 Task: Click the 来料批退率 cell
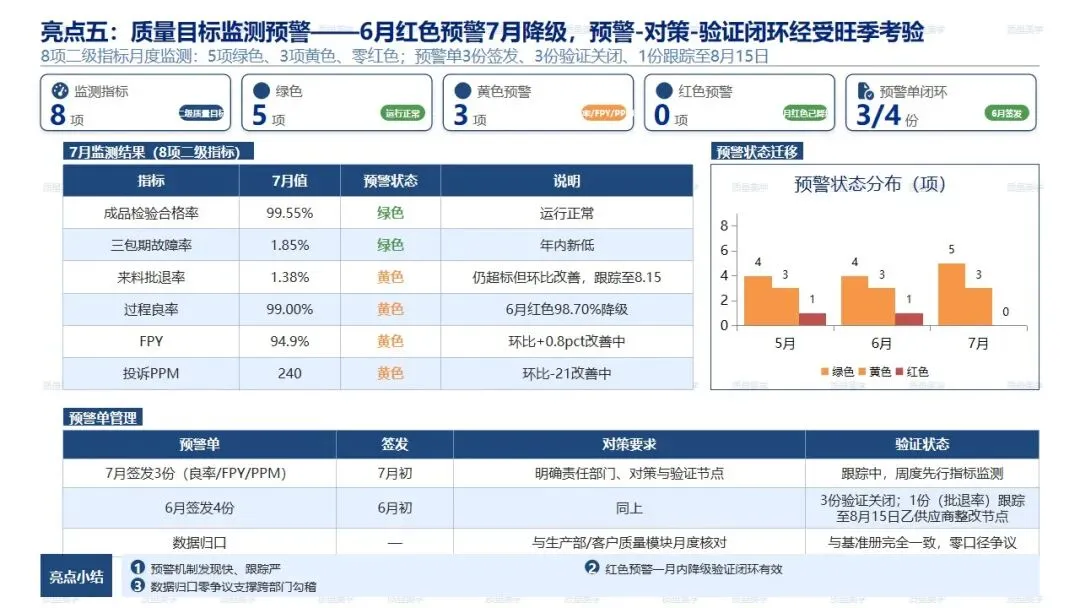click(151, 277)
